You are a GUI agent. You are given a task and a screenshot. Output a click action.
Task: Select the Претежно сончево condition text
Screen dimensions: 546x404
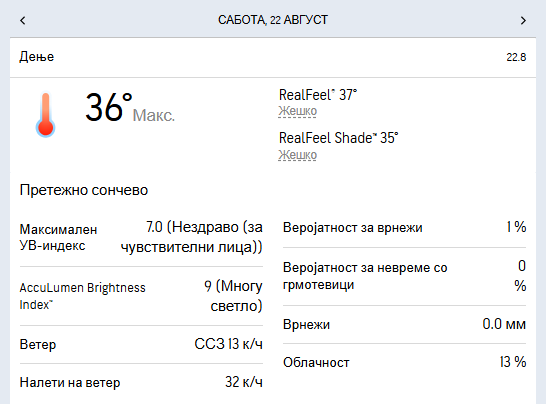(x=84, y=190)
